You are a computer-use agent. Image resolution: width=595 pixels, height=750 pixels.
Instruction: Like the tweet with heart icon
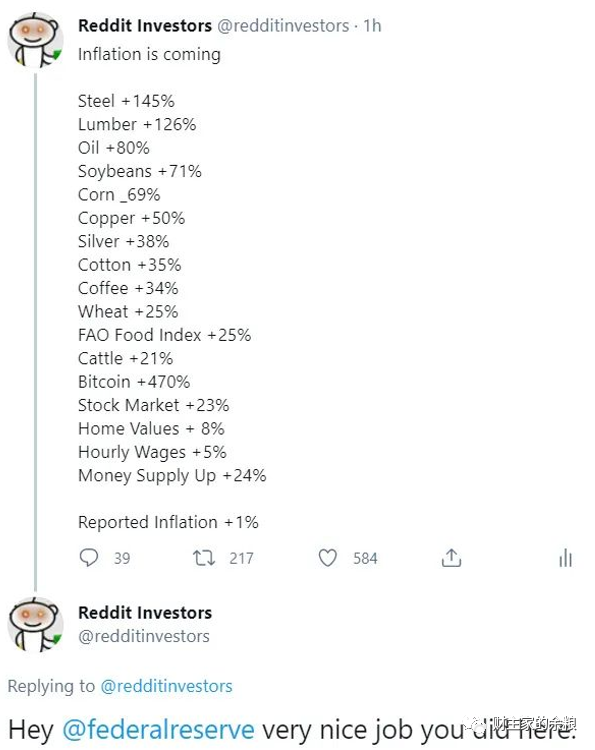(x=328, y=558)
